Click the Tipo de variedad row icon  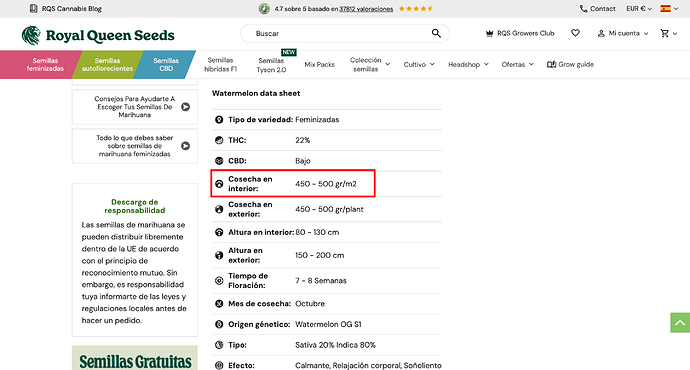coord(219,120)
